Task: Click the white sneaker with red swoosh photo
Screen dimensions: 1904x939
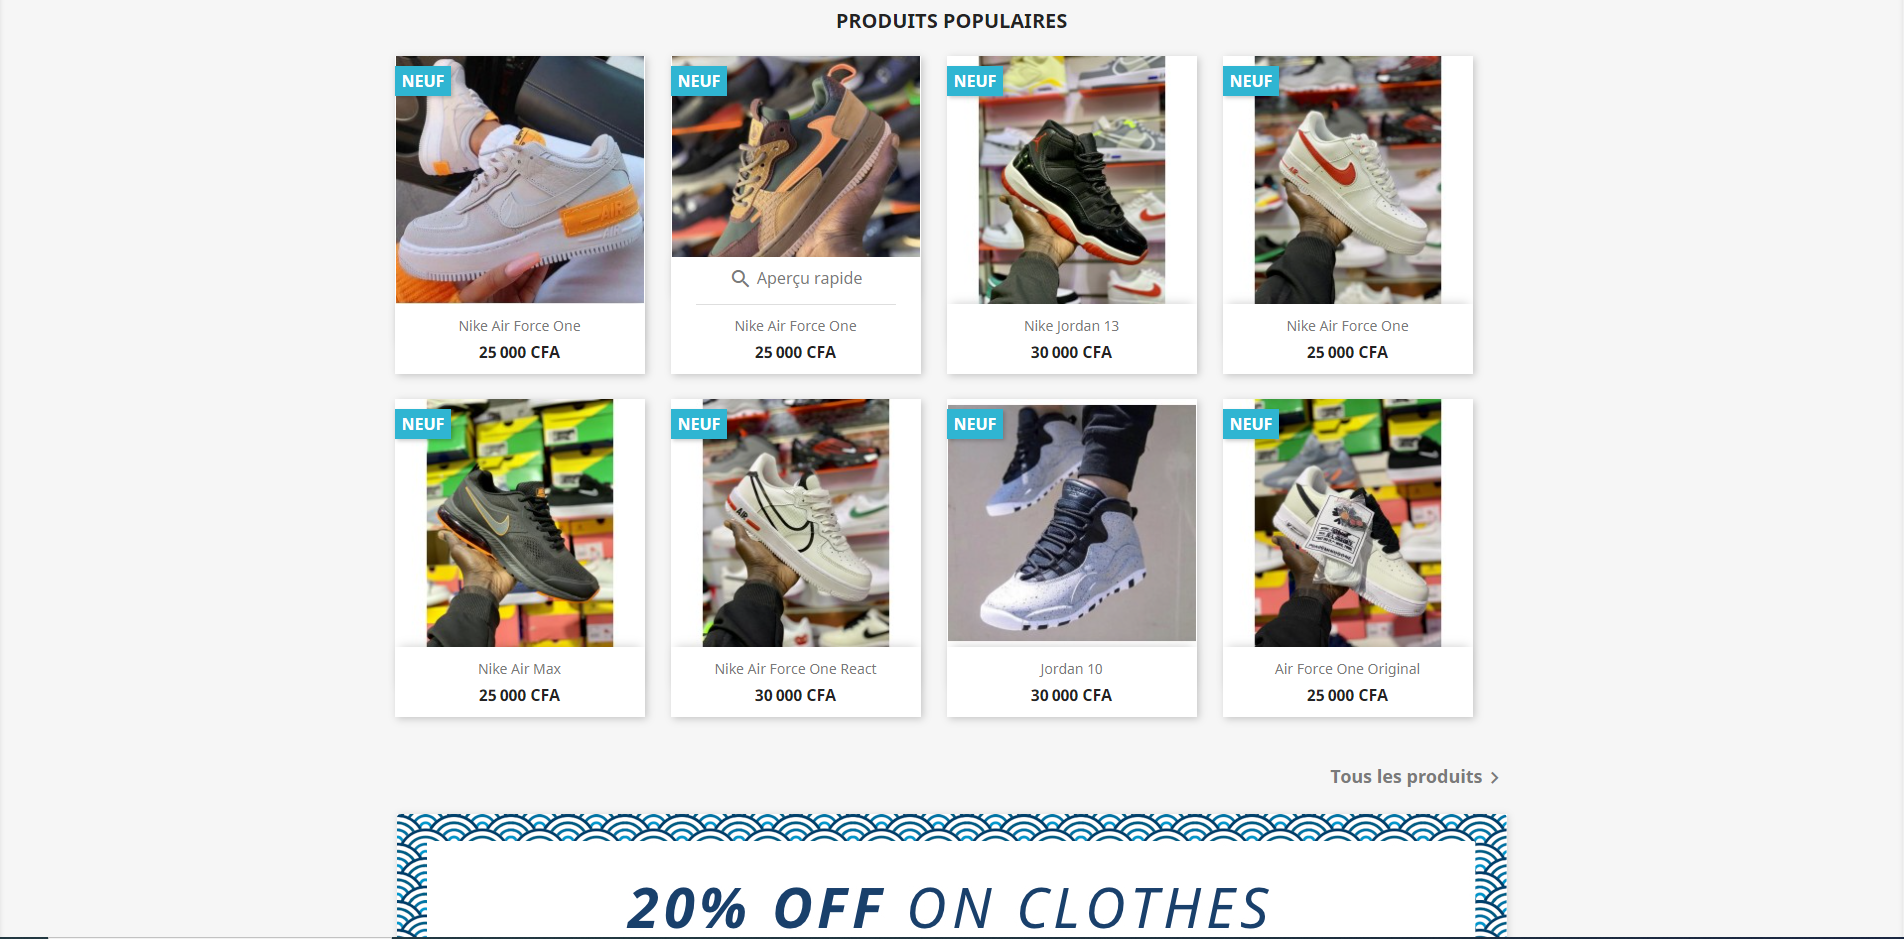Action: 1347,180
